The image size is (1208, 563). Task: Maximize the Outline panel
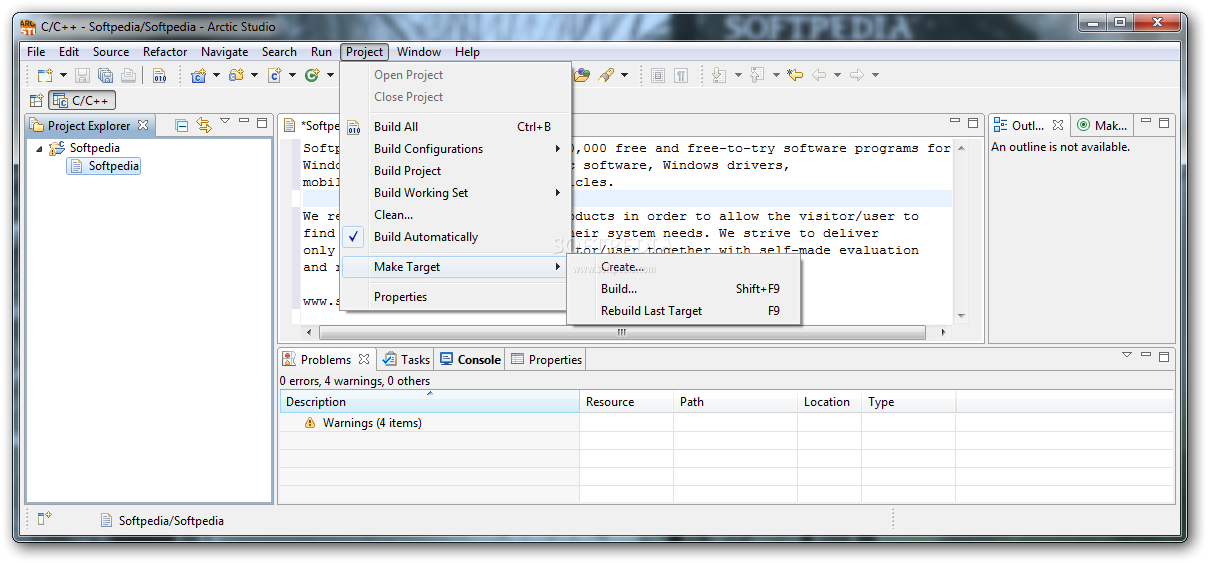click(1164, 123)
